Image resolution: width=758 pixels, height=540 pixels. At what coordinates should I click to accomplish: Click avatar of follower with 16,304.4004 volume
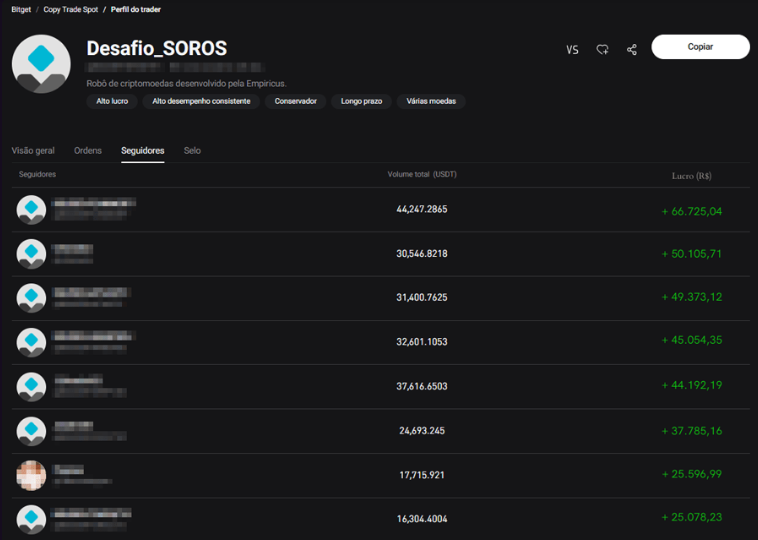tap(32, 518)
